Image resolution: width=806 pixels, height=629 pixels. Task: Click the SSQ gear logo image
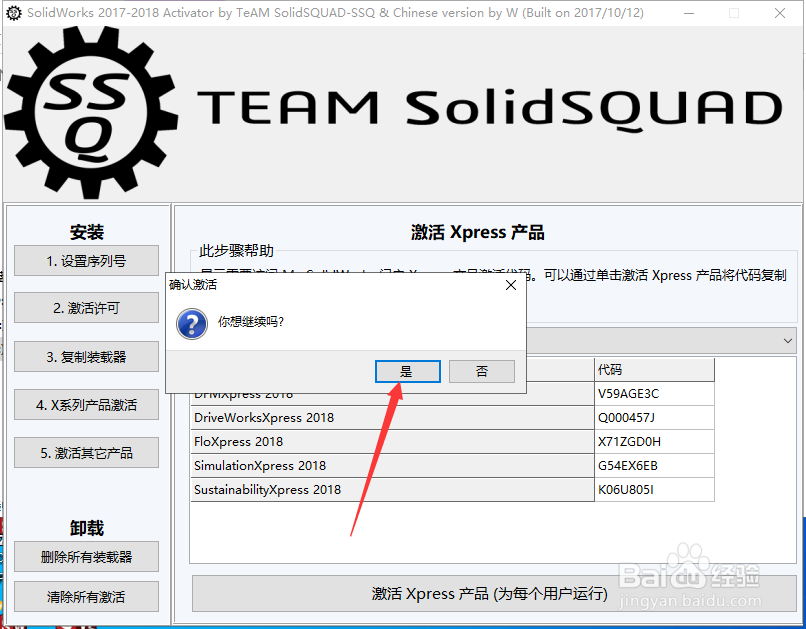click(x=91, y=113)
